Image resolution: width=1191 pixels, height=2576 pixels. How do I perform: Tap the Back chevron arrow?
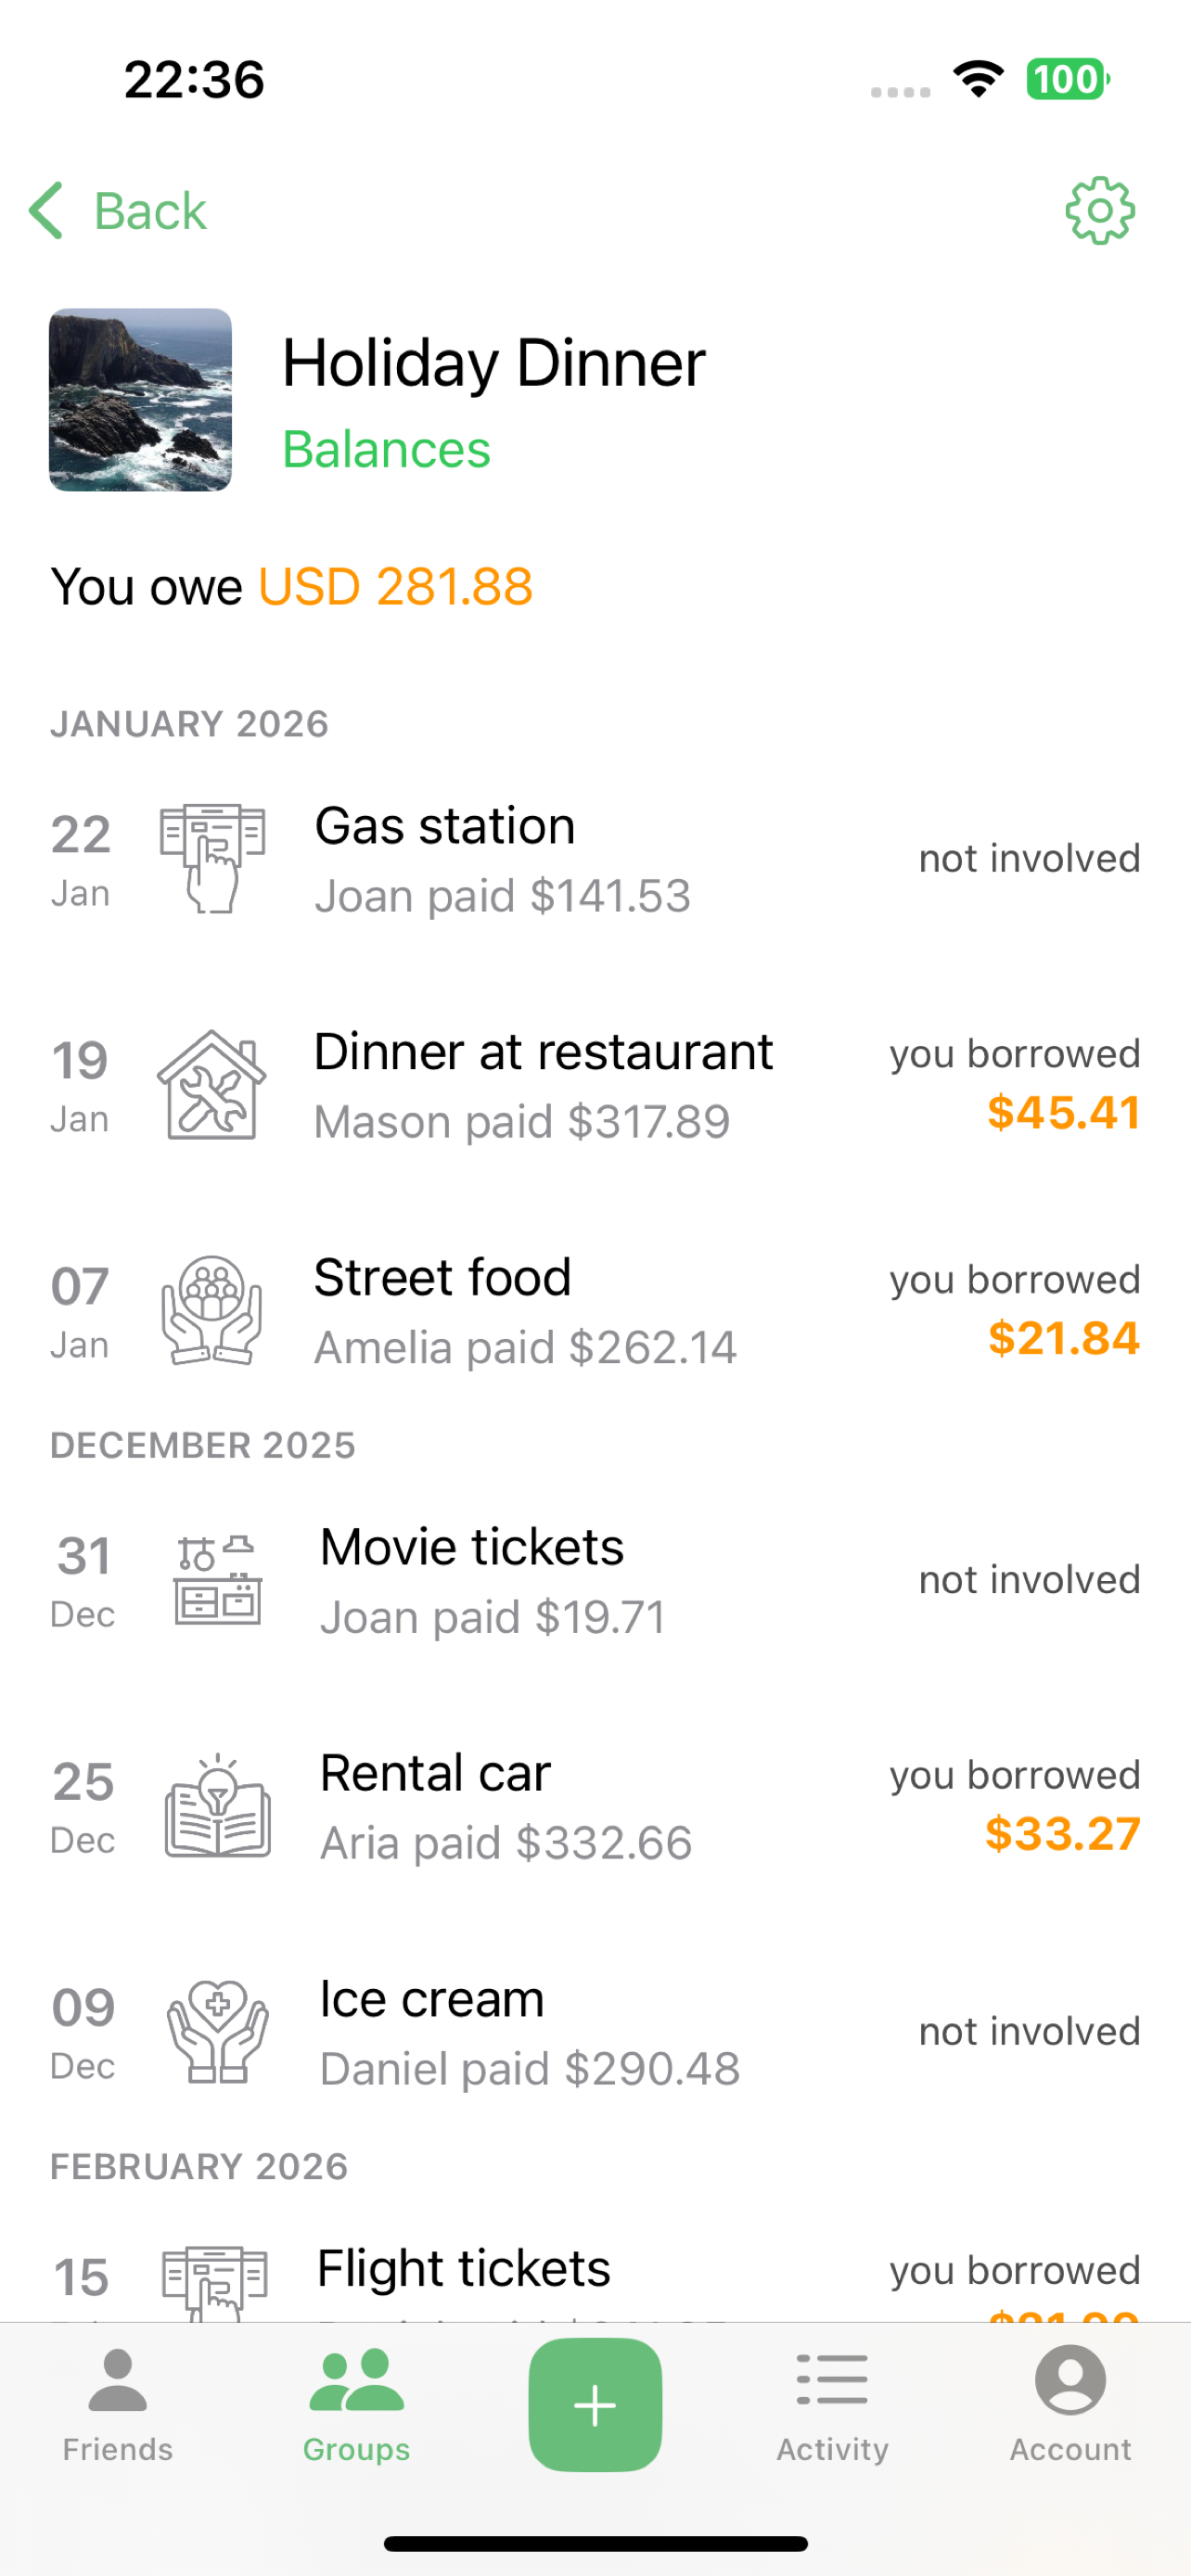[x=47, y=211]
